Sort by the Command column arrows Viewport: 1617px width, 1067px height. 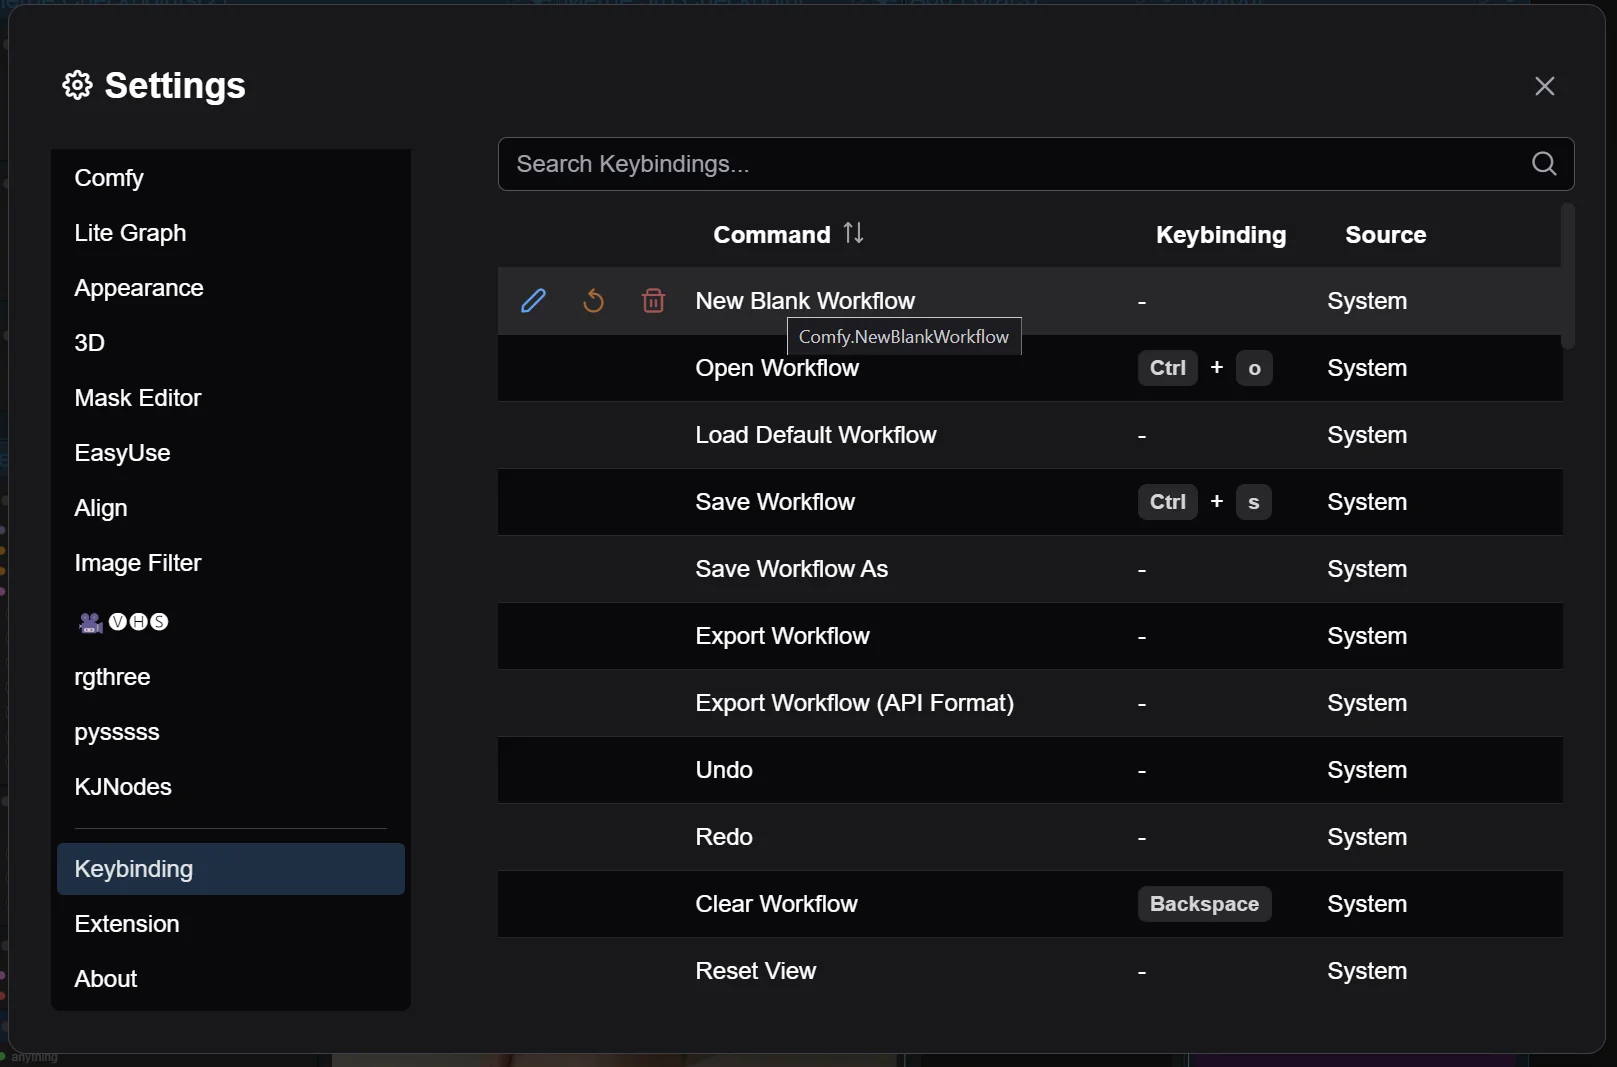coord(853,233)
